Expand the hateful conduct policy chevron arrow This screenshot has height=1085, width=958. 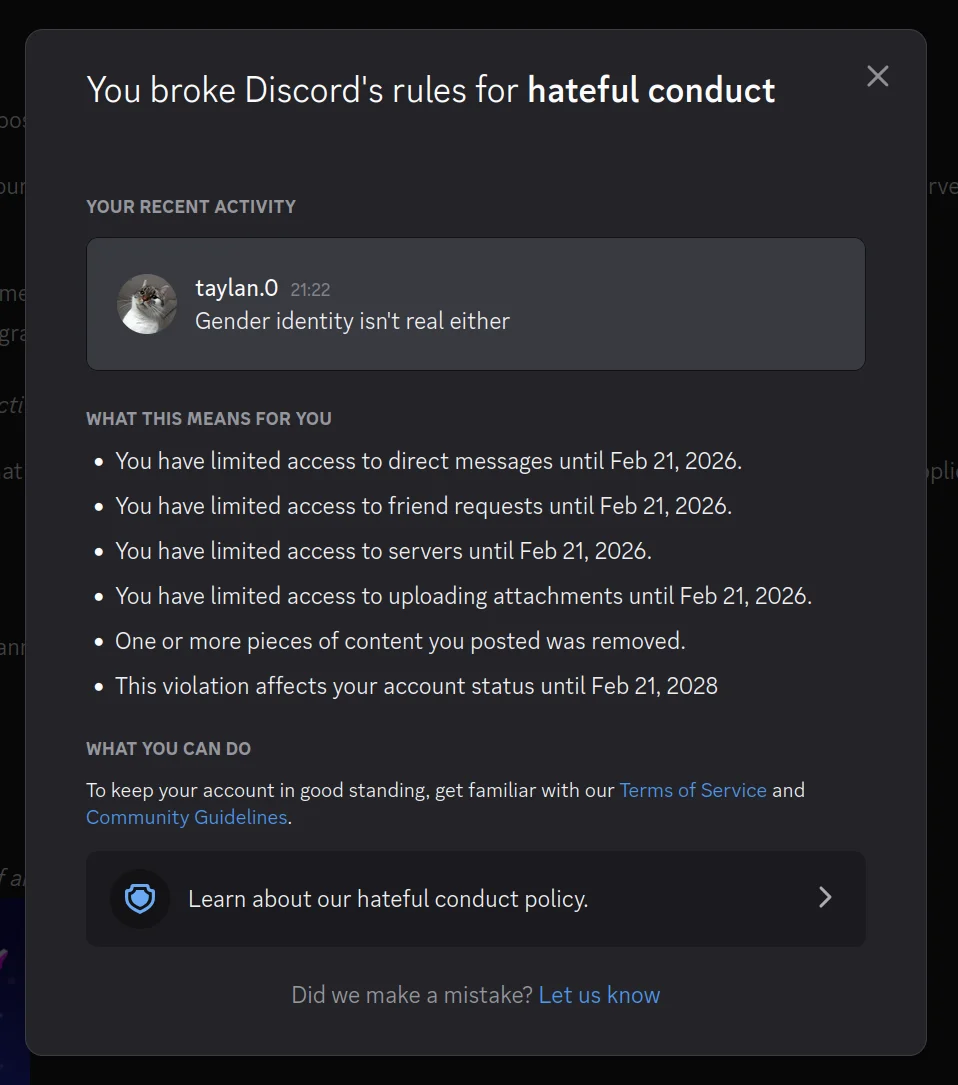coord(825,898)
